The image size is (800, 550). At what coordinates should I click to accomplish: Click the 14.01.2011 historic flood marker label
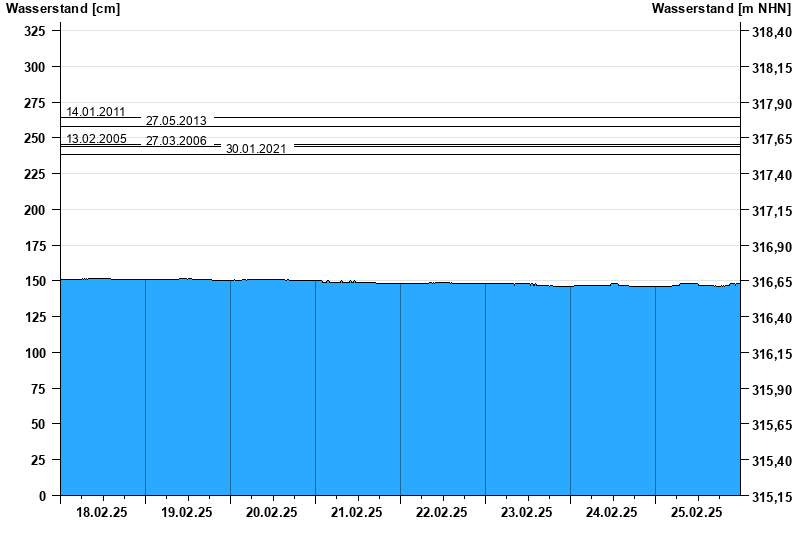(x=96, y=111)
